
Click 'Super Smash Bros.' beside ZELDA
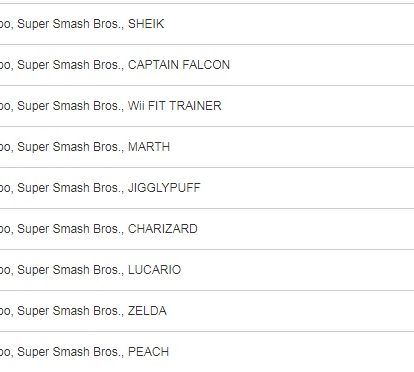point(70,311)
